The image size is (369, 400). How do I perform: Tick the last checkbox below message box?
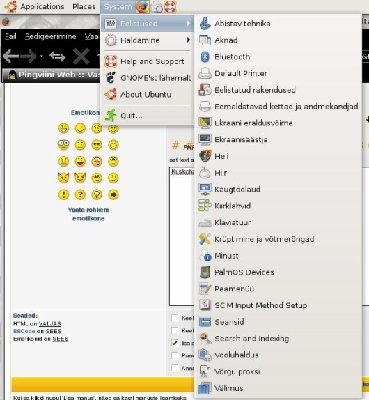(x=175, y=368)
